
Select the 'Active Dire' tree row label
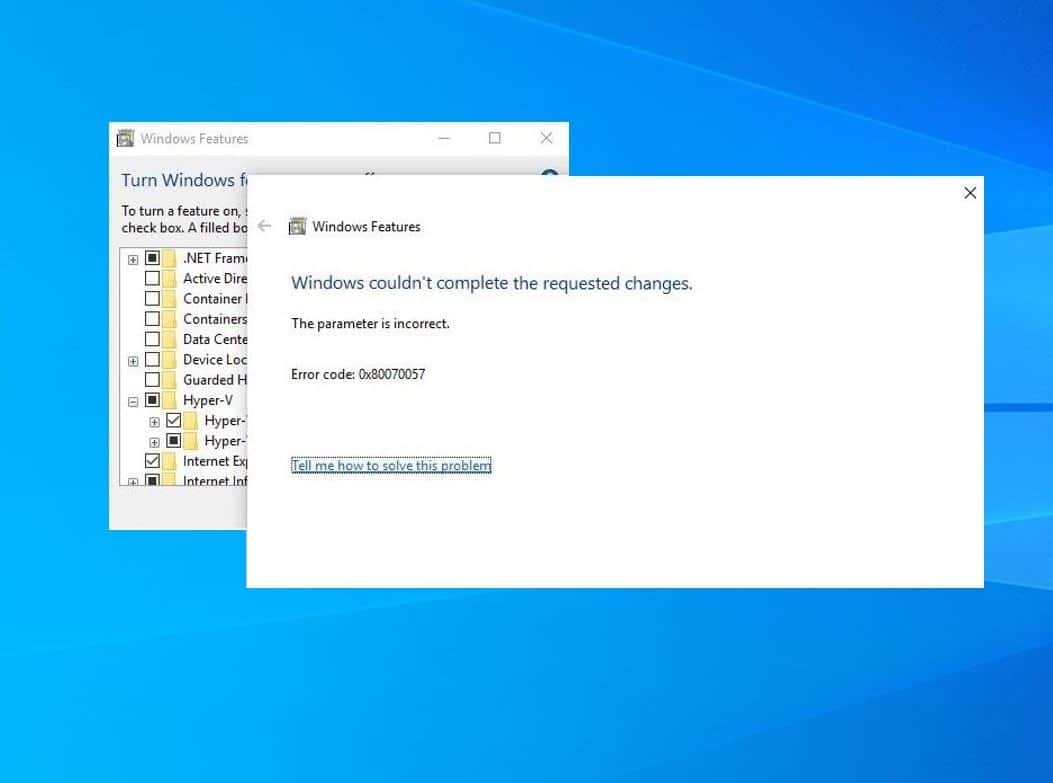click(215, 278)
